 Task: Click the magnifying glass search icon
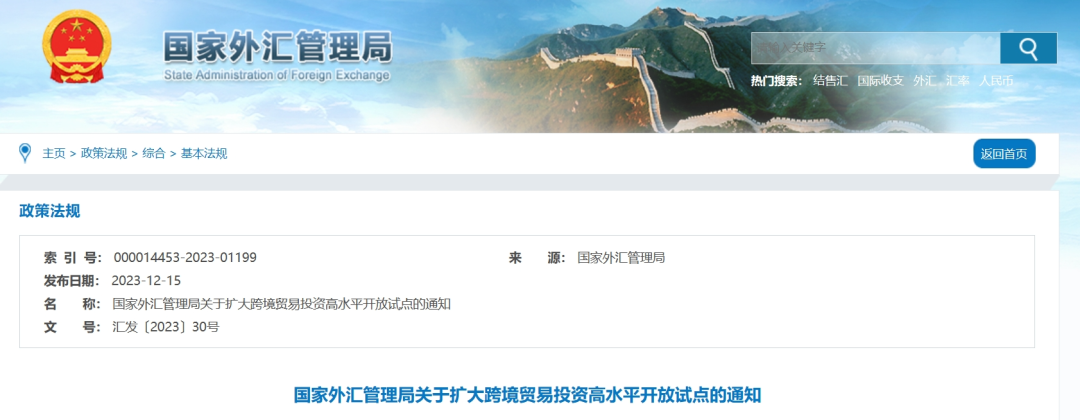[x=1028, y=48]
